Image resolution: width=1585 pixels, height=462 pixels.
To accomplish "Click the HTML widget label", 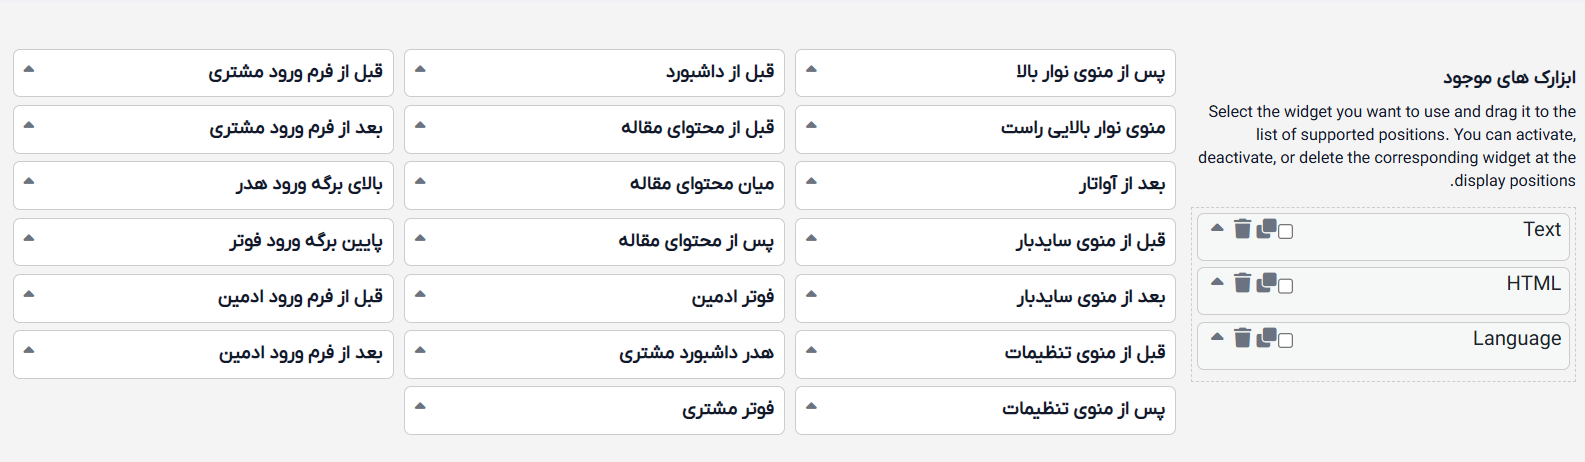I will 1533,284.
